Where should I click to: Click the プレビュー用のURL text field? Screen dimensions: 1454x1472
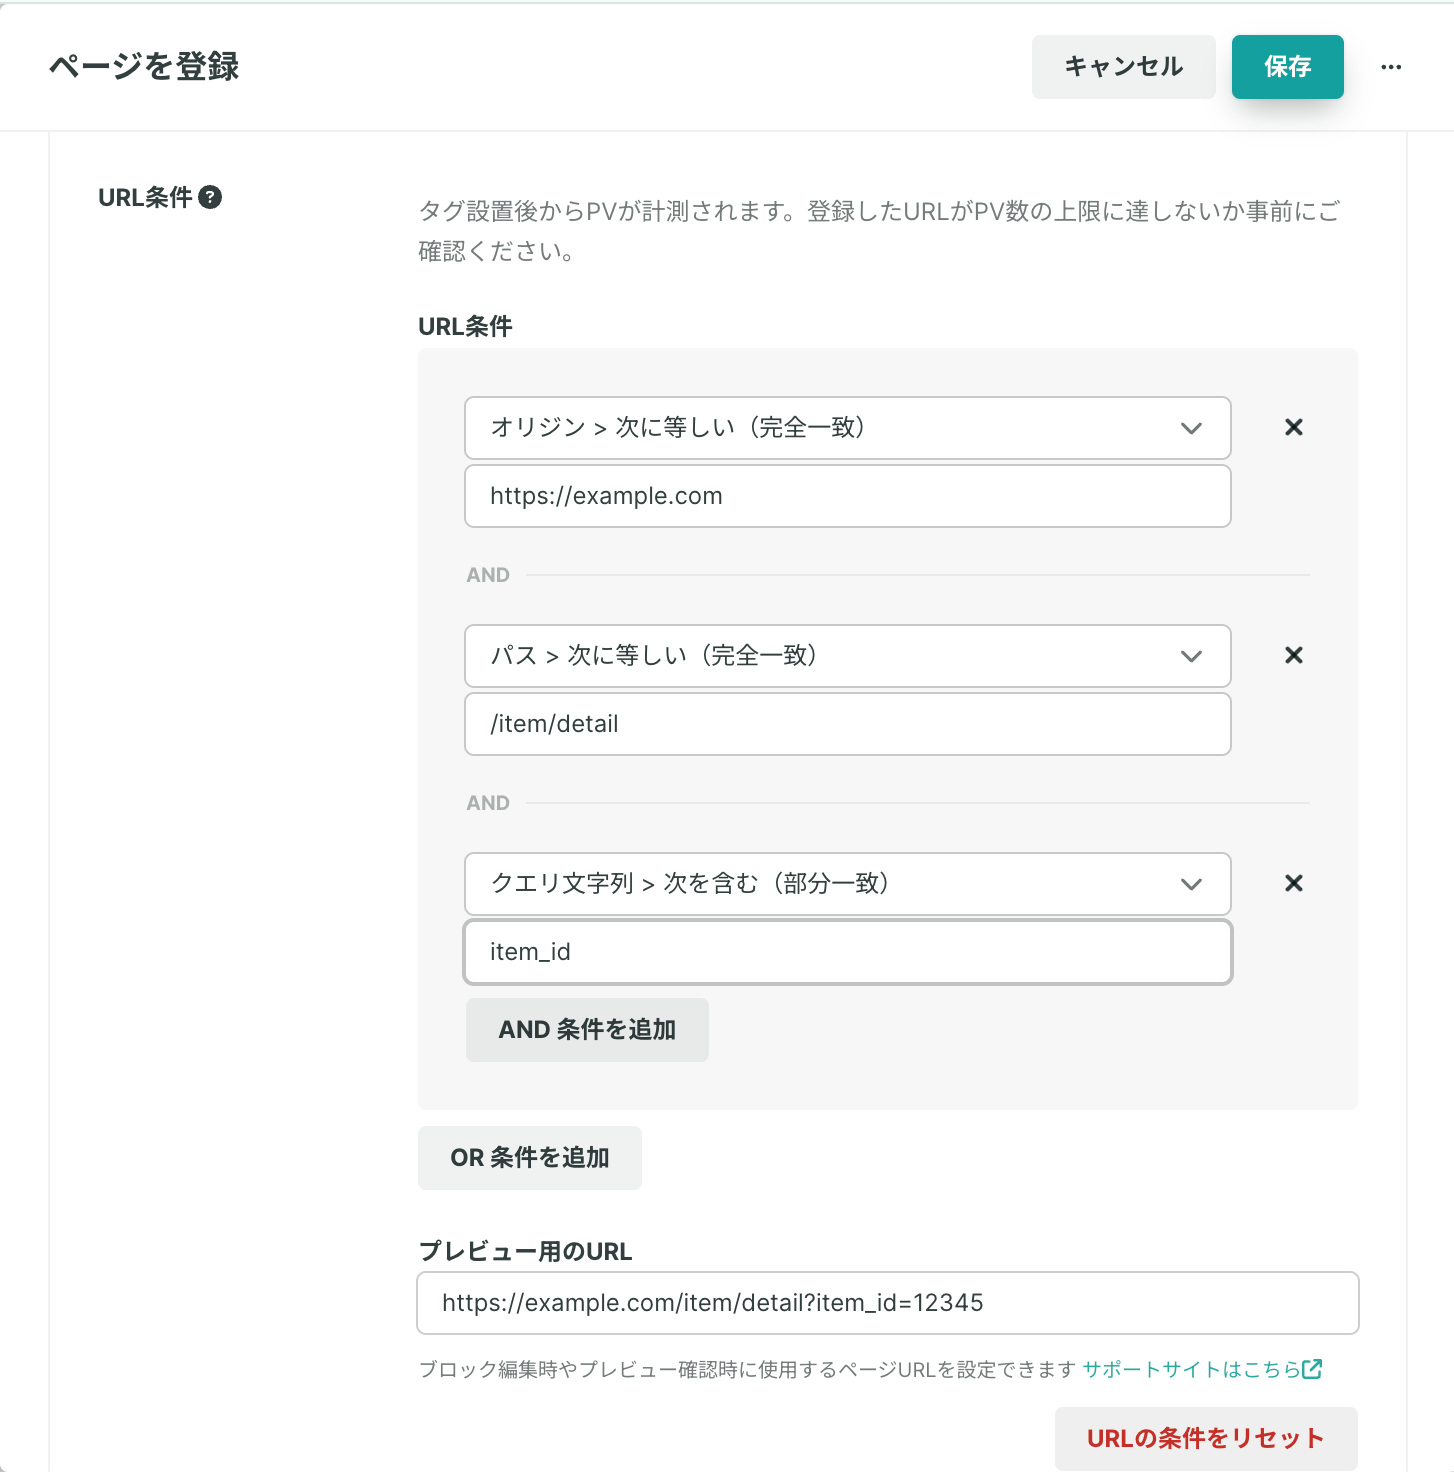tap(888, 1303)
